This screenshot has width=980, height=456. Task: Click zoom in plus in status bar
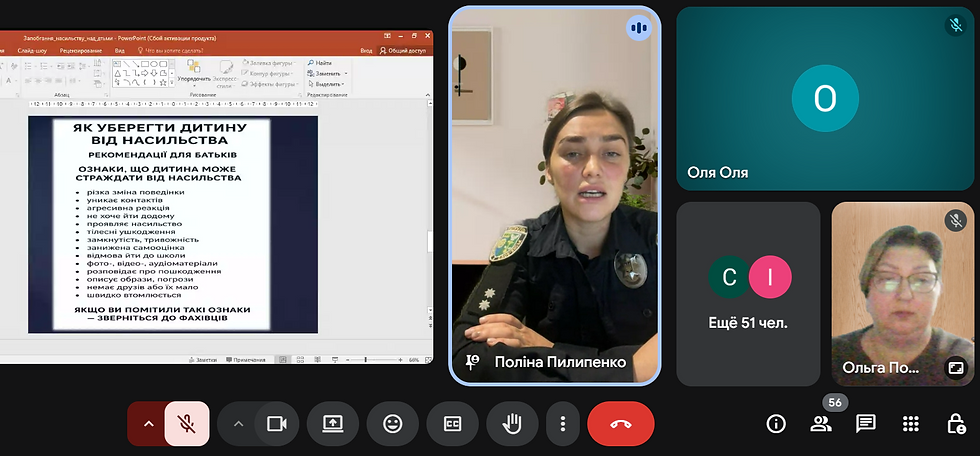[401, 360]
